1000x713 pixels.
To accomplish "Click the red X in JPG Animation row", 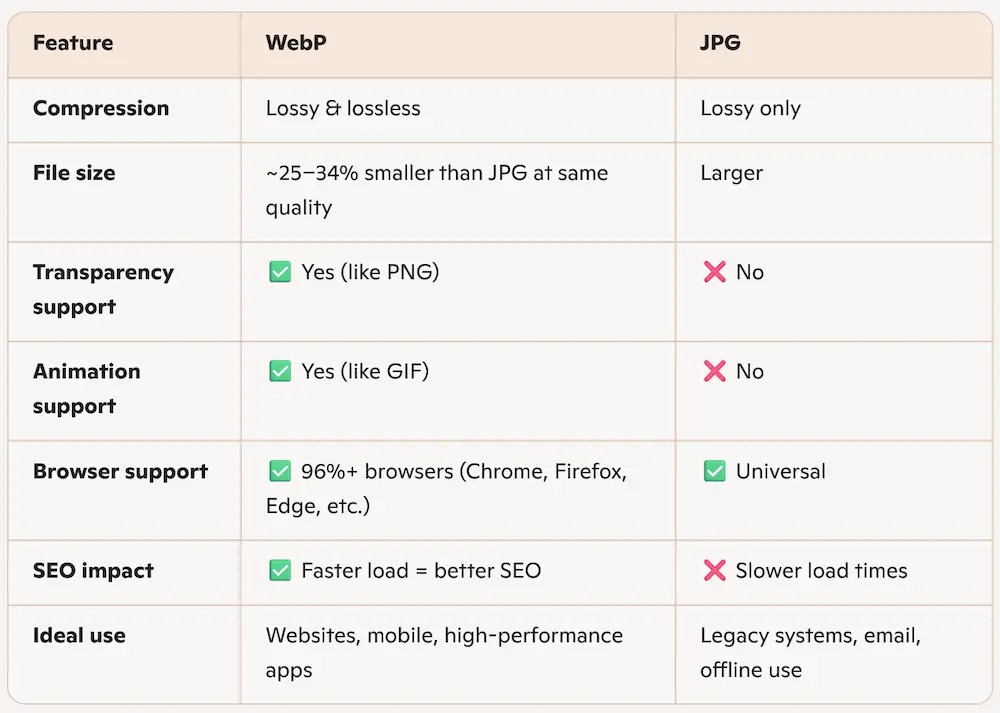I will pos(714,371).
